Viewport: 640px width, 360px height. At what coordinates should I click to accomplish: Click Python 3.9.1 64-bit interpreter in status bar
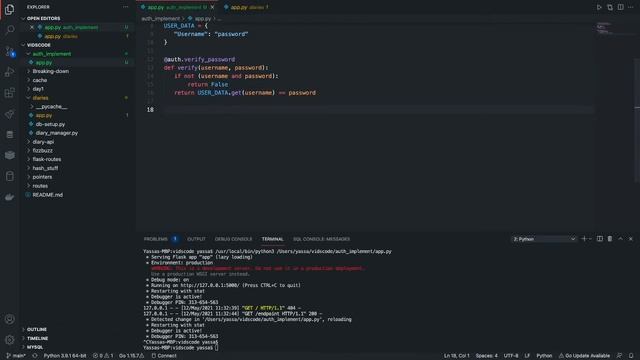tap(65, 356)
